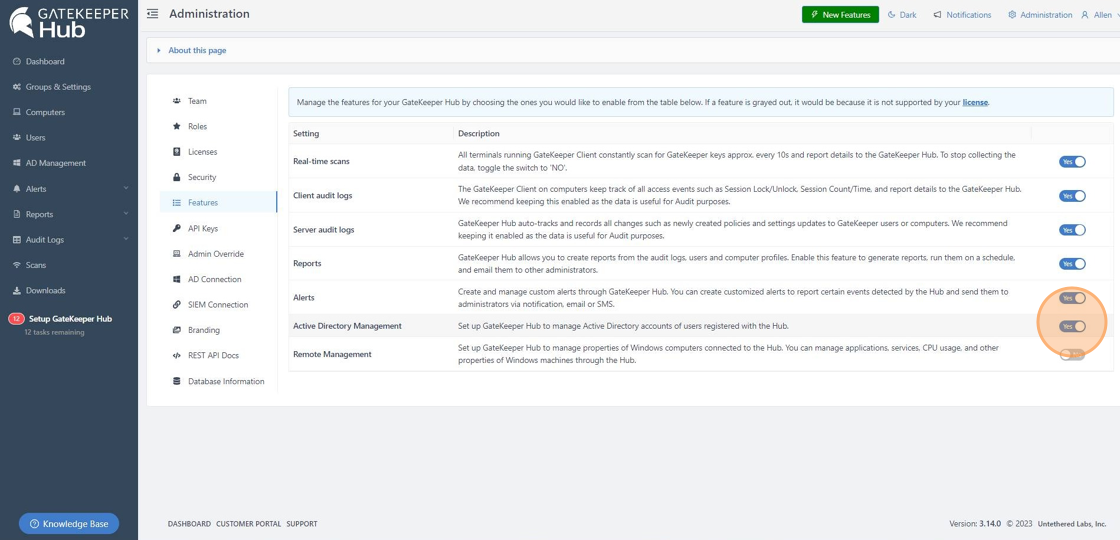The height and width of the screenshot is (540, 1120).
Task: Click the user avatar icon beside Allen
Action: (x=1085, y=14)
